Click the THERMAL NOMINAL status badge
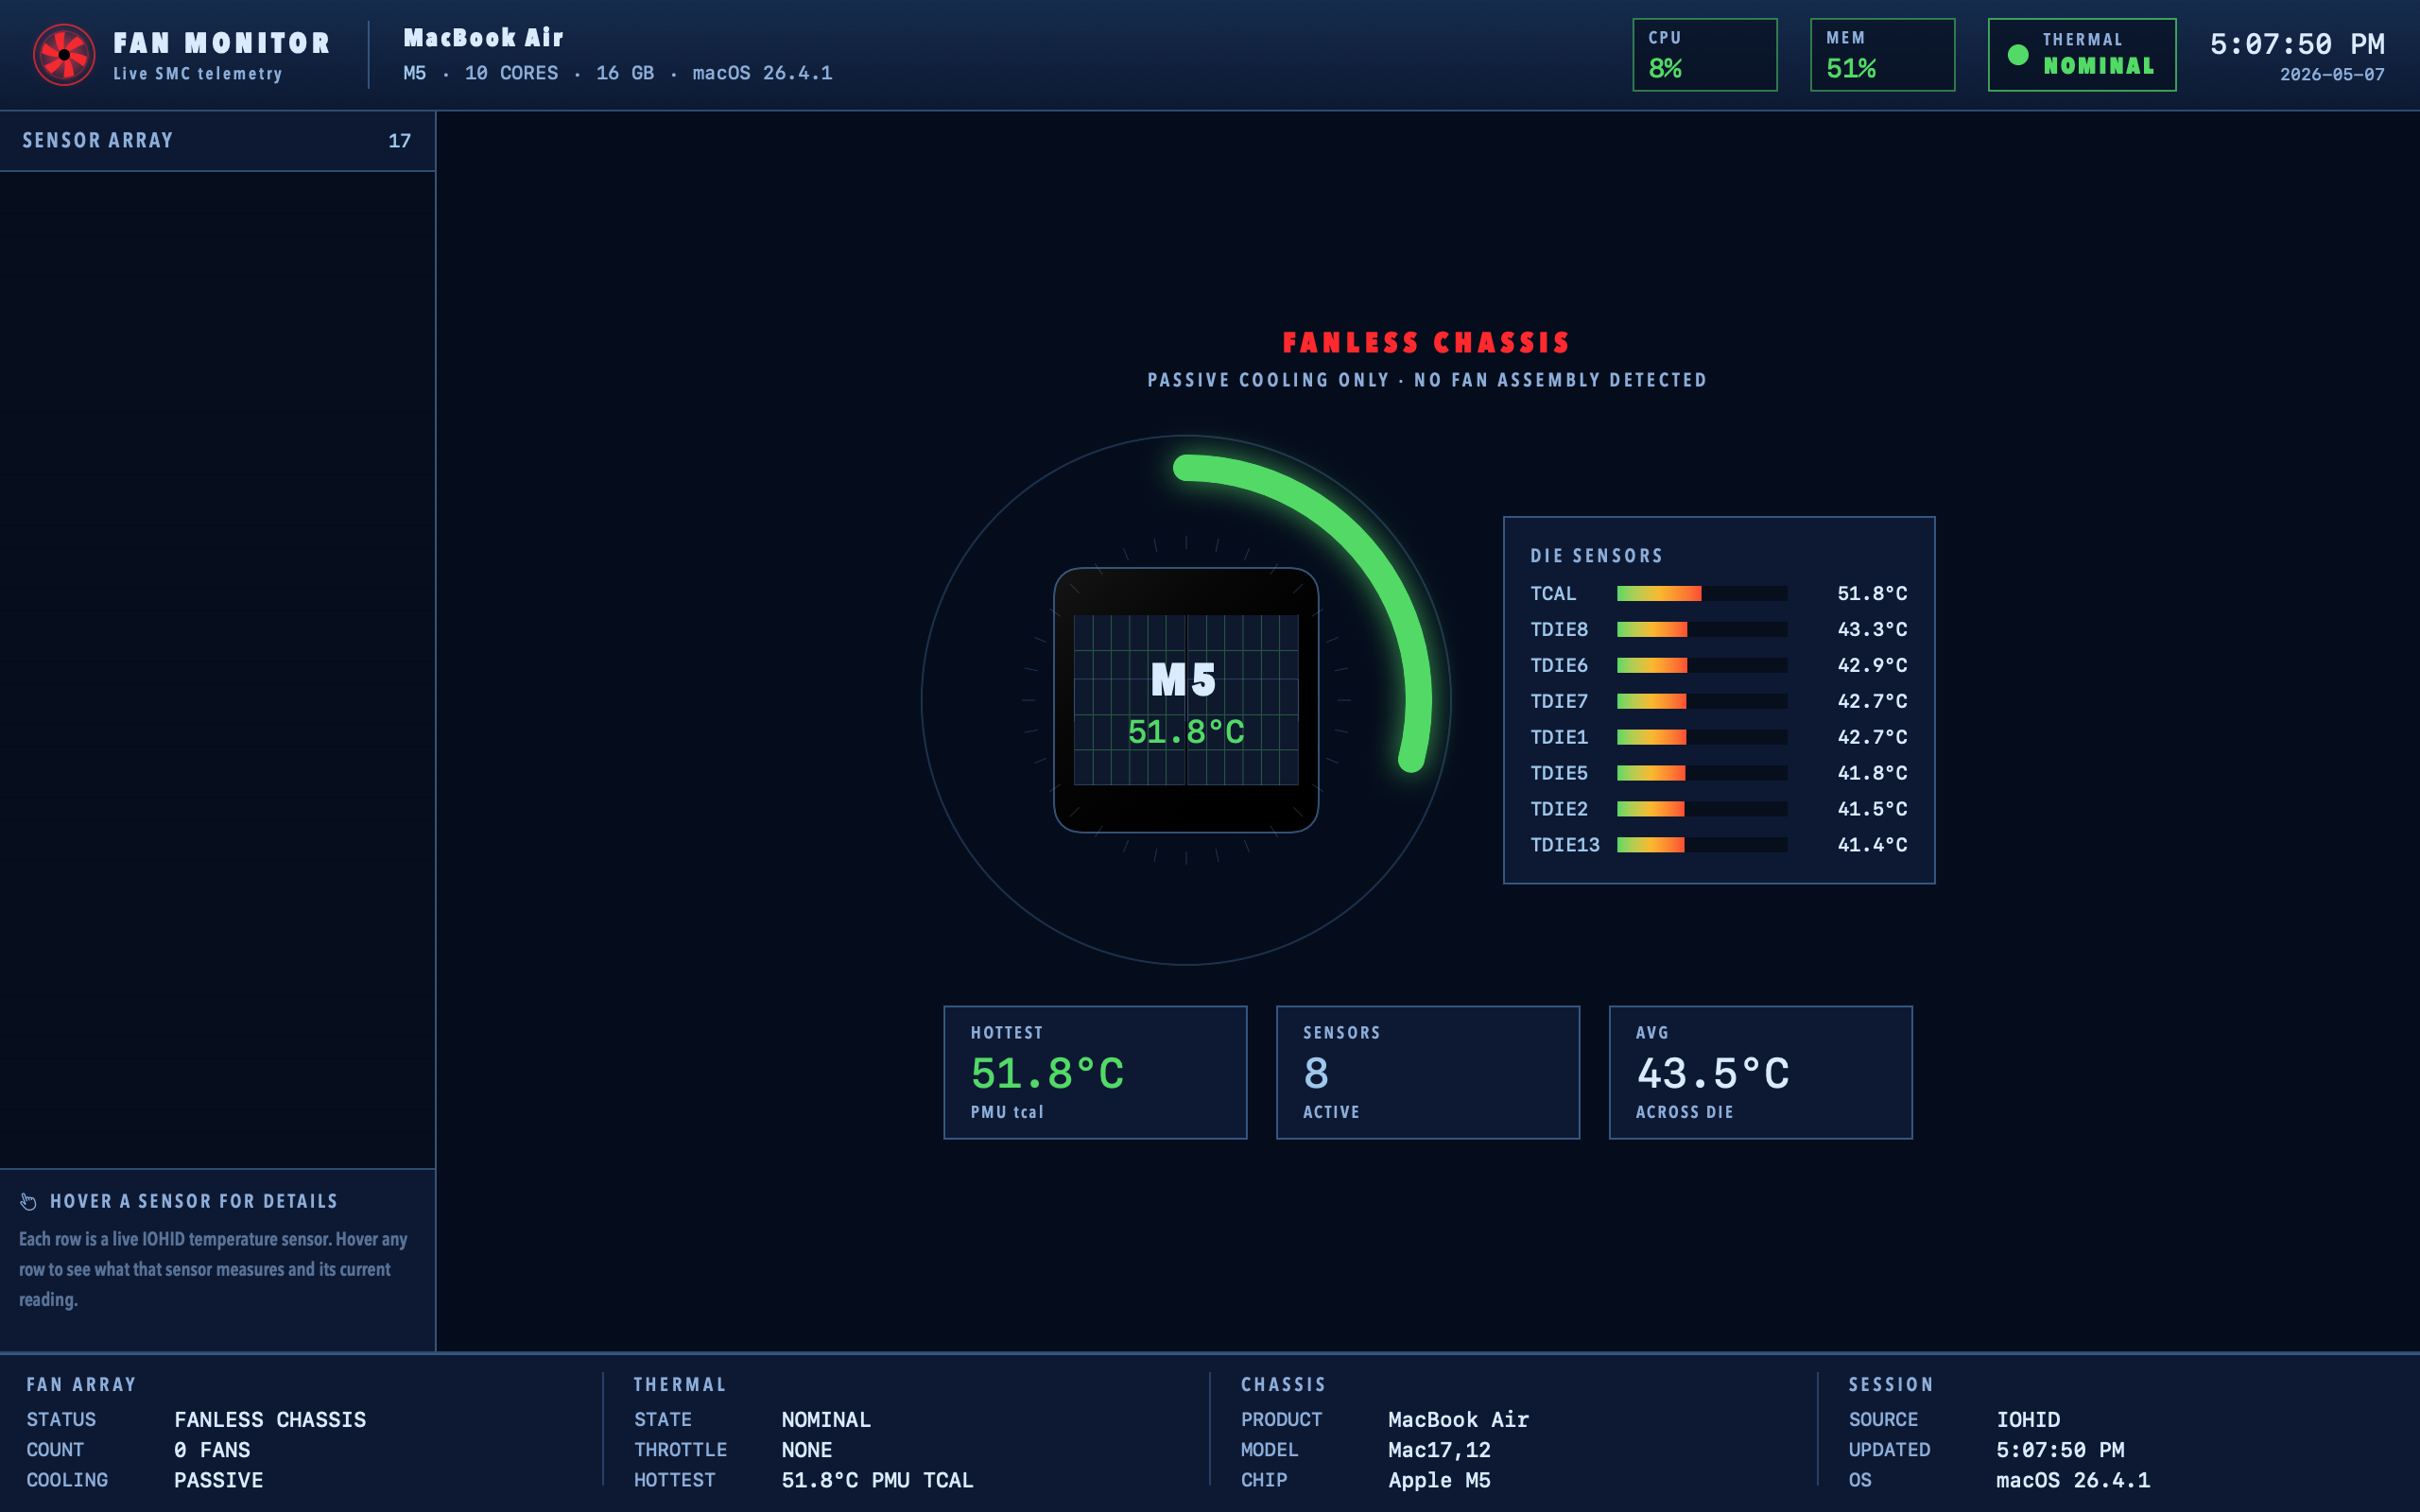The width and height of the screenshot is (2420, 1512). click(x=2082, y=55)
